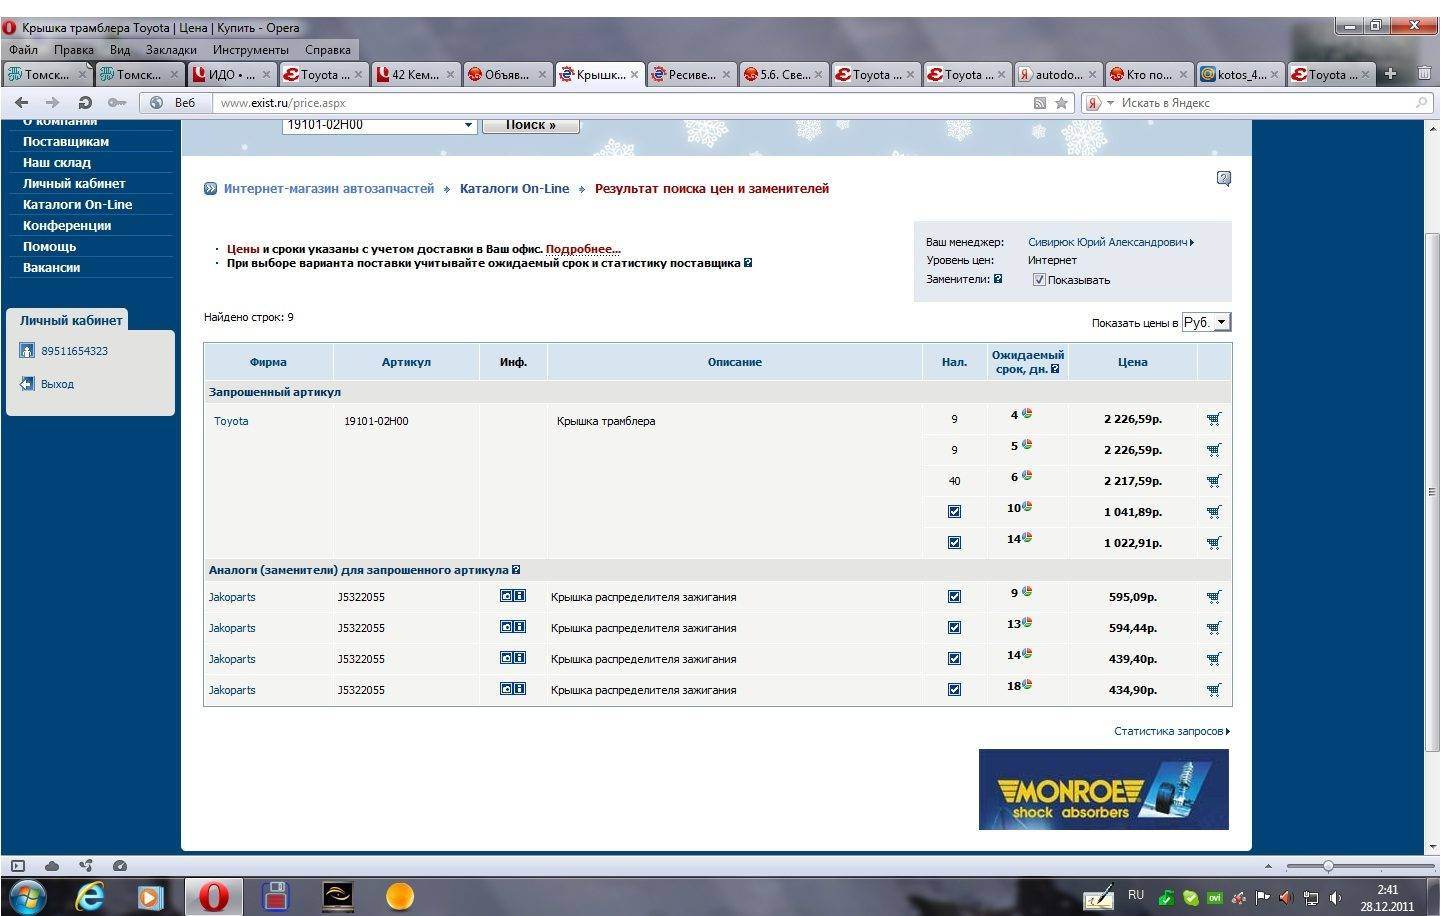Click the back navigation arrow
This screenshot has width=1446, height=916.
click(x=22, y=102)
